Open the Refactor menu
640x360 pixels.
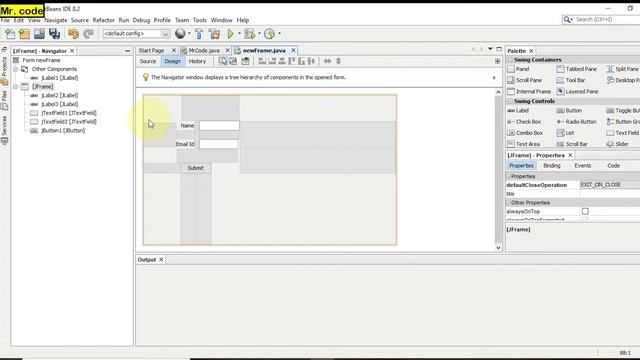click(104, 20)
